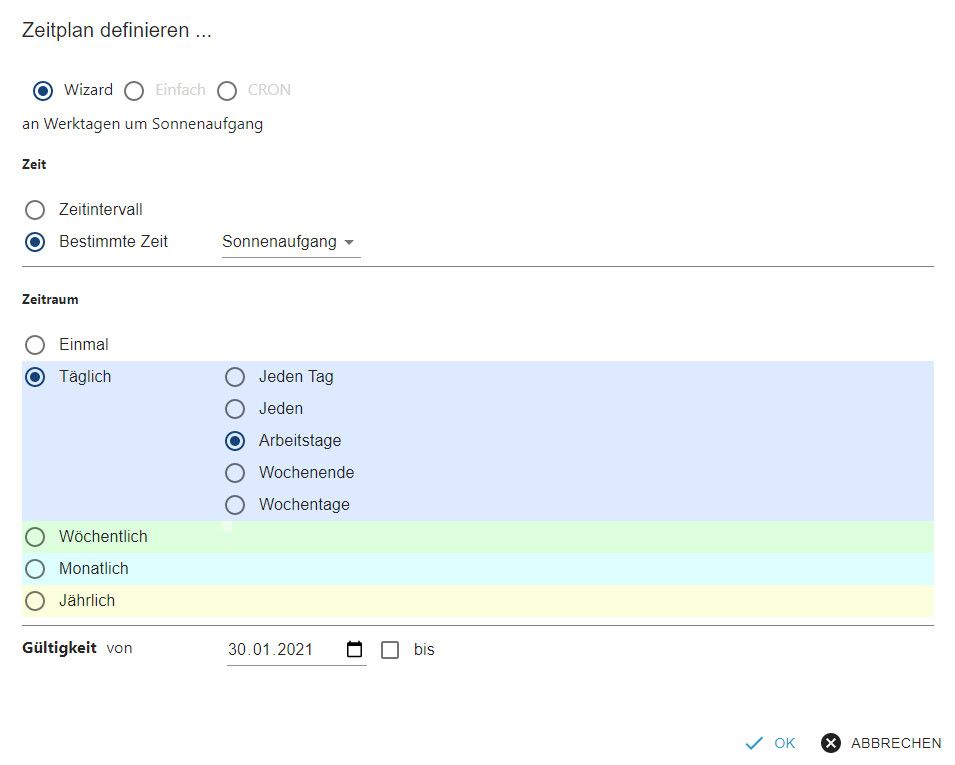The image size is (955, 765).
Task: Select the Jährlich period option
Action: (x=35, y=601)
